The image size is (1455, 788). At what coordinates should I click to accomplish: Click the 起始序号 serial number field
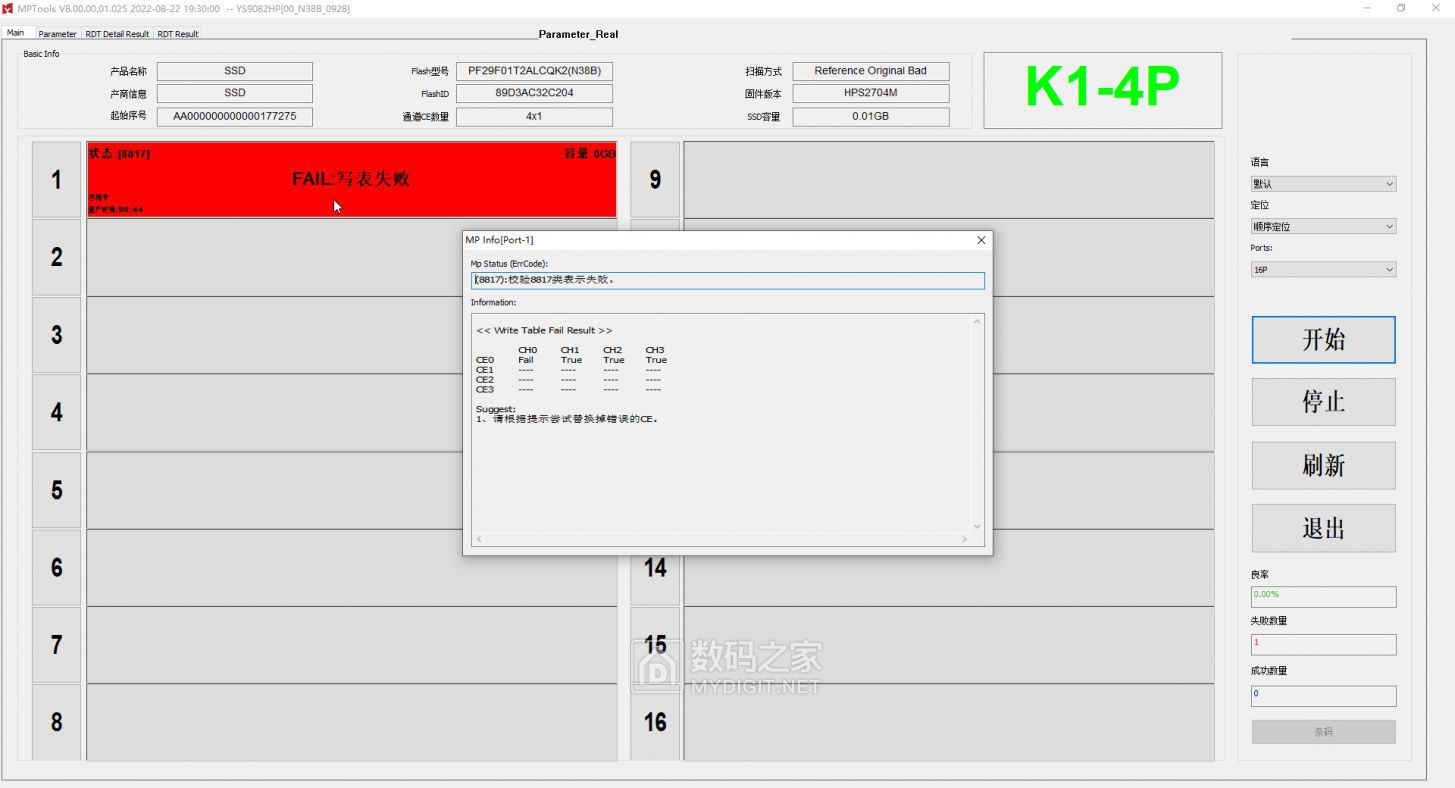click(x=234, y=116)
